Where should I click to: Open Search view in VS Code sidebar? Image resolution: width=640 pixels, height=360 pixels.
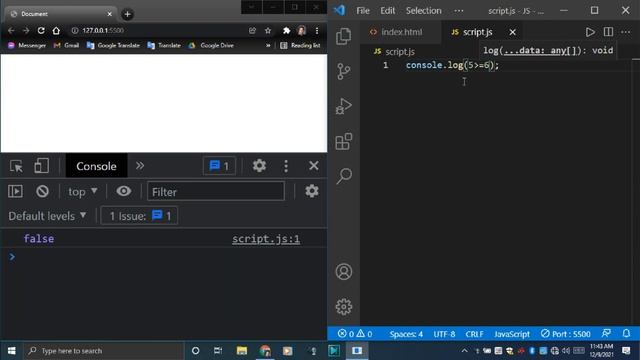coord(344,176)
